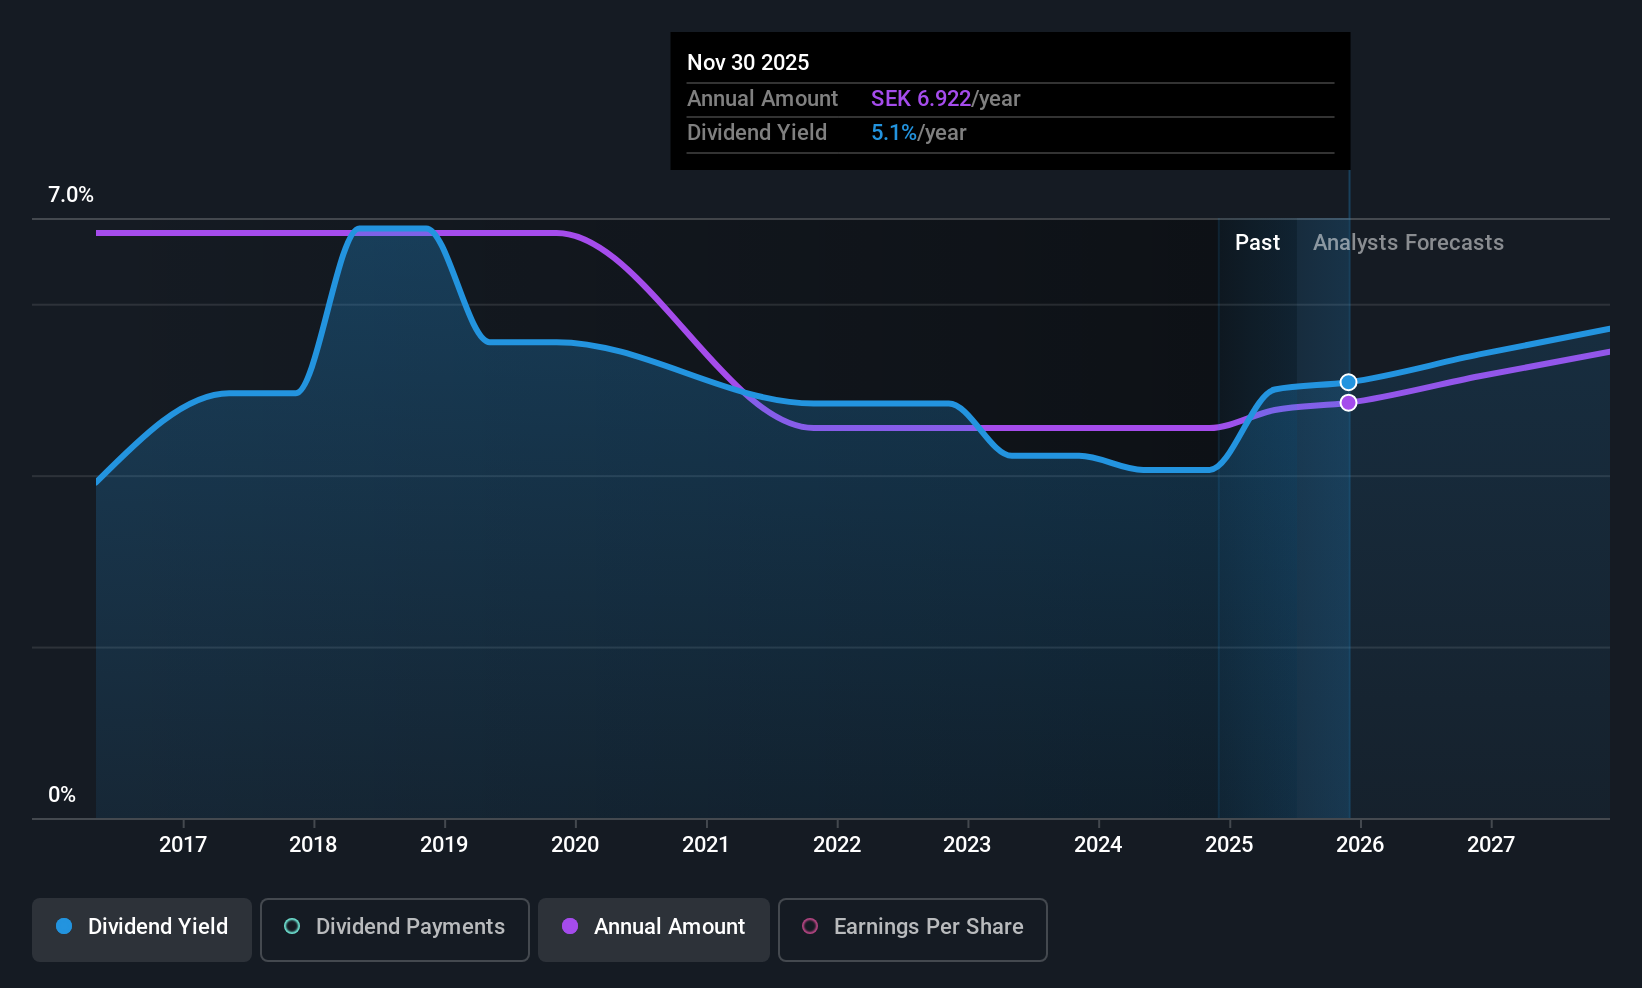Click the 2021 x-axis label
The height and width of the screenshot is (988, 1642).
706,845
